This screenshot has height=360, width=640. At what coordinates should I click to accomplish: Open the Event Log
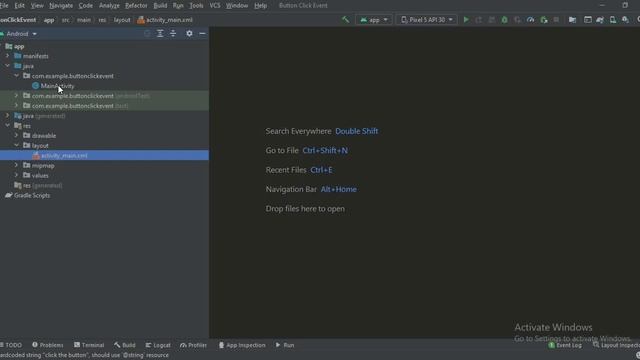[x=565, y=345]
